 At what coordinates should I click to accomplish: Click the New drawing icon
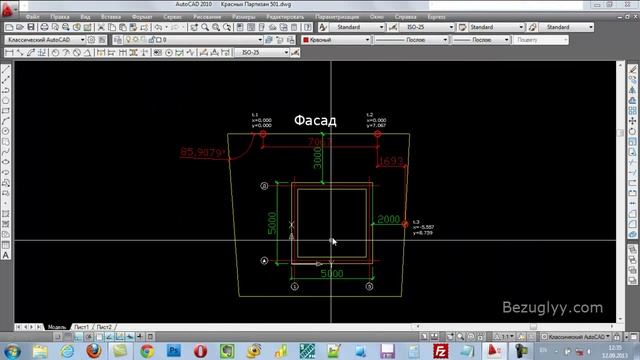pyautogui.click(x=9, y=27)
